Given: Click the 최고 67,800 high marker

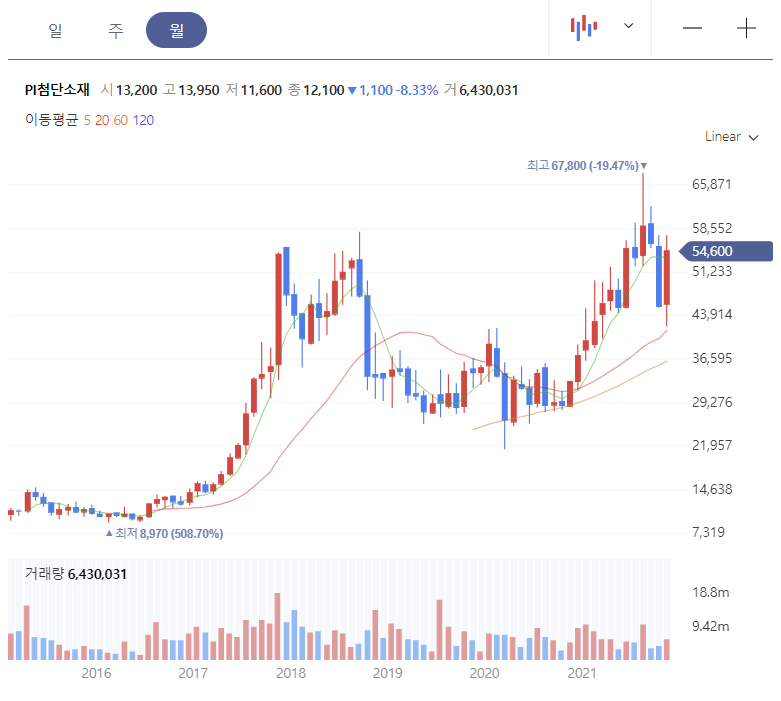Looking at the screenshot, I should 587,165.
